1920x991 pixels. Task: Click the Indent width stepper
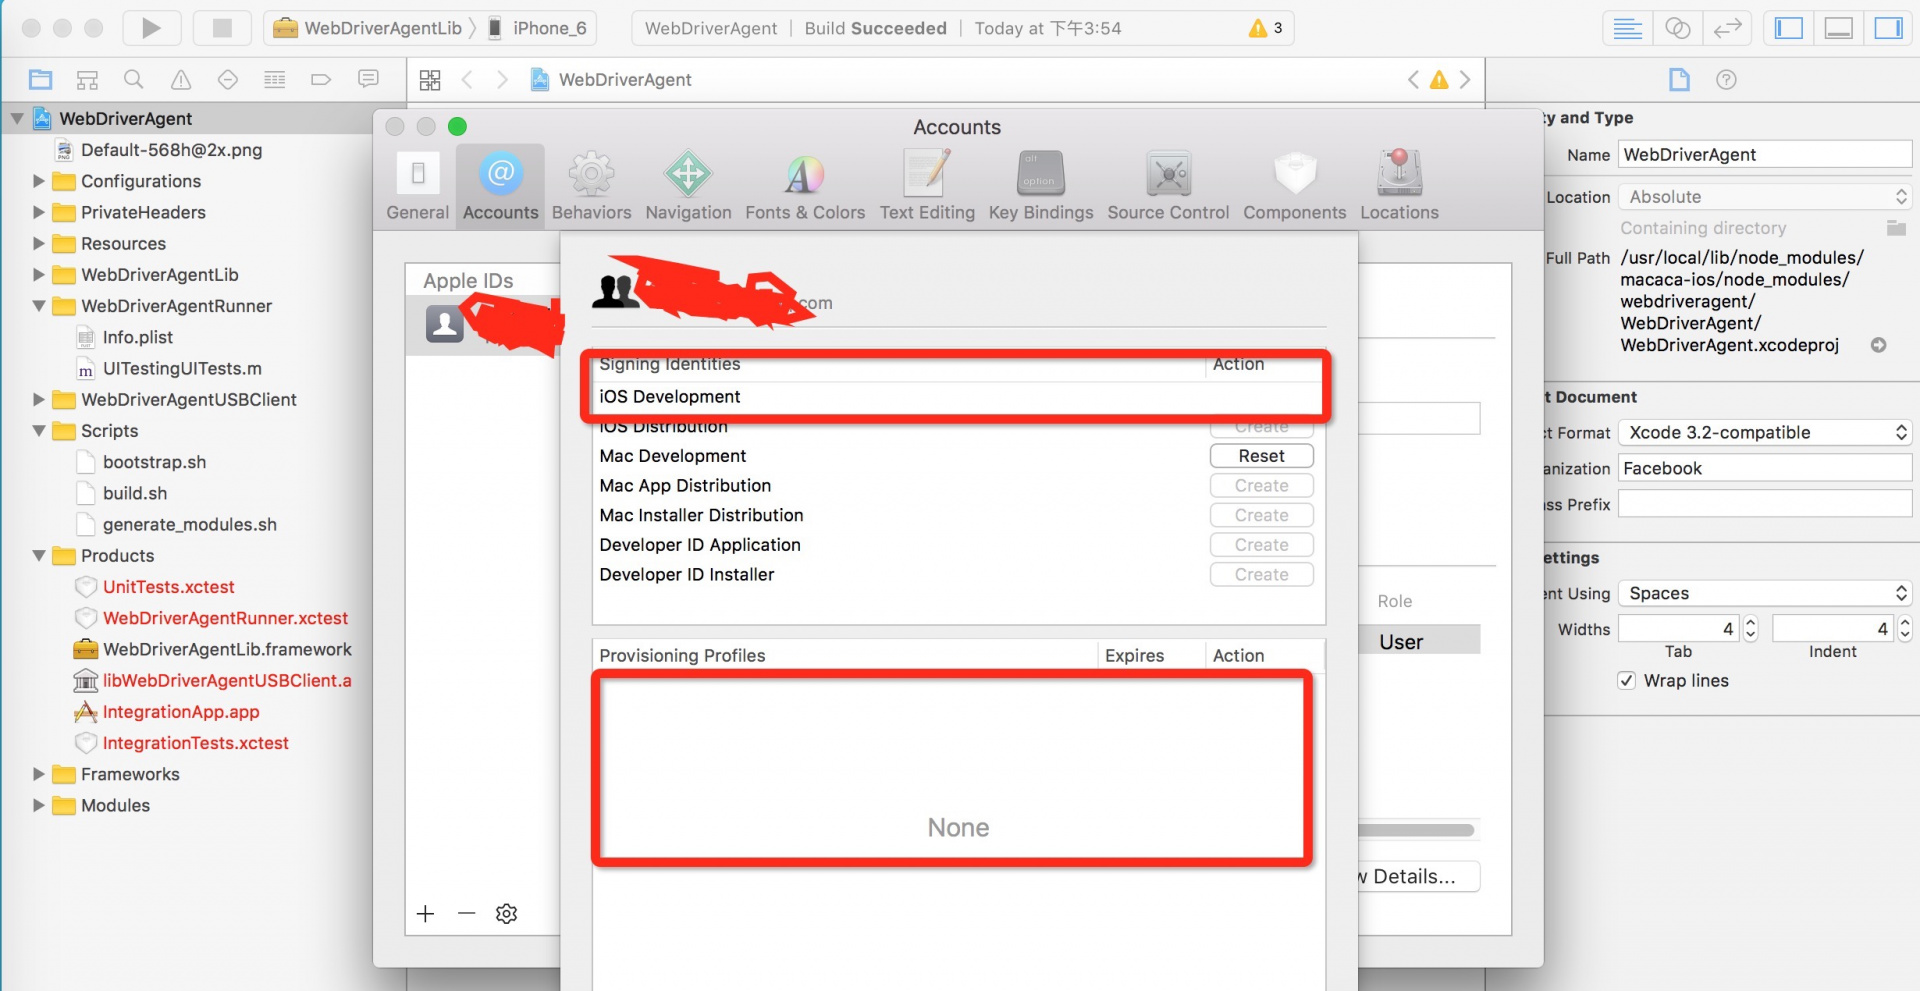point(1904,629)
